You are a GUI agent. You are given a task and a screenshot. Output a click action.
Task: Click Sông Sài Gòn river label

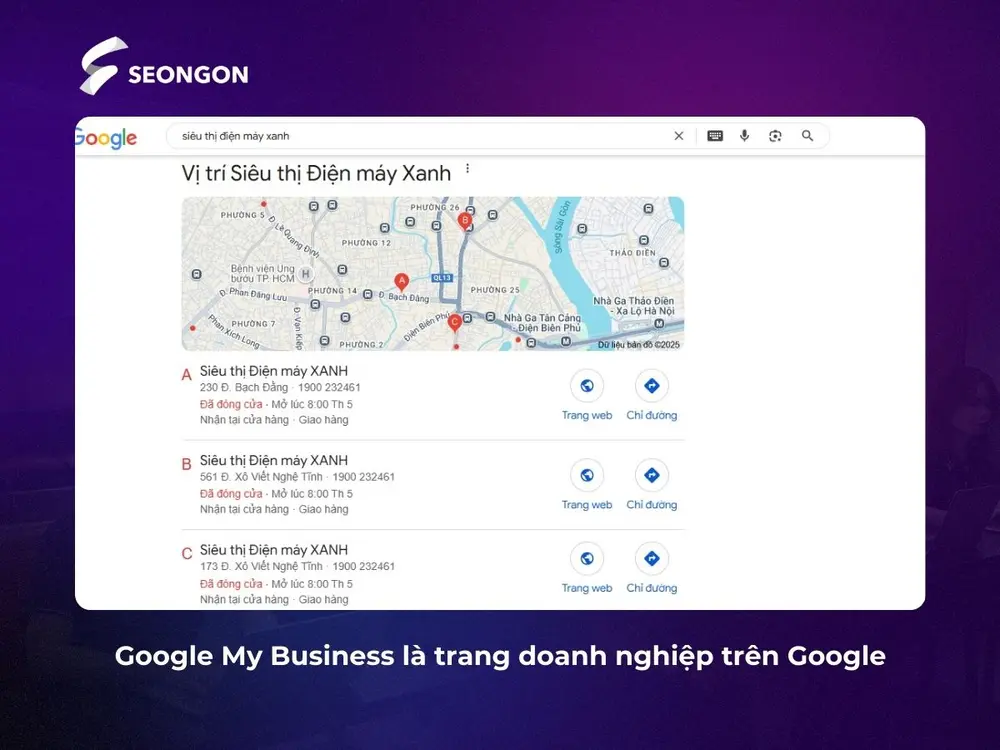pyautogui.click(x=561, y=228)
